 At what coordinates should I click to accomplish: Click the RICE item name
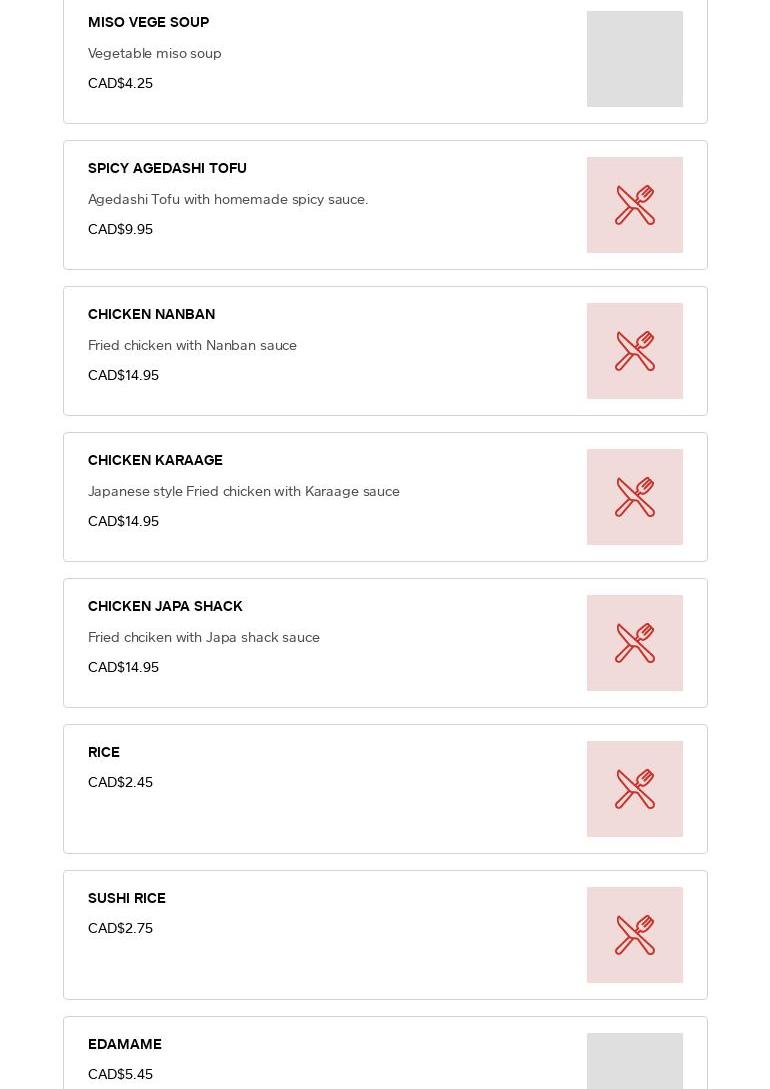104,752
